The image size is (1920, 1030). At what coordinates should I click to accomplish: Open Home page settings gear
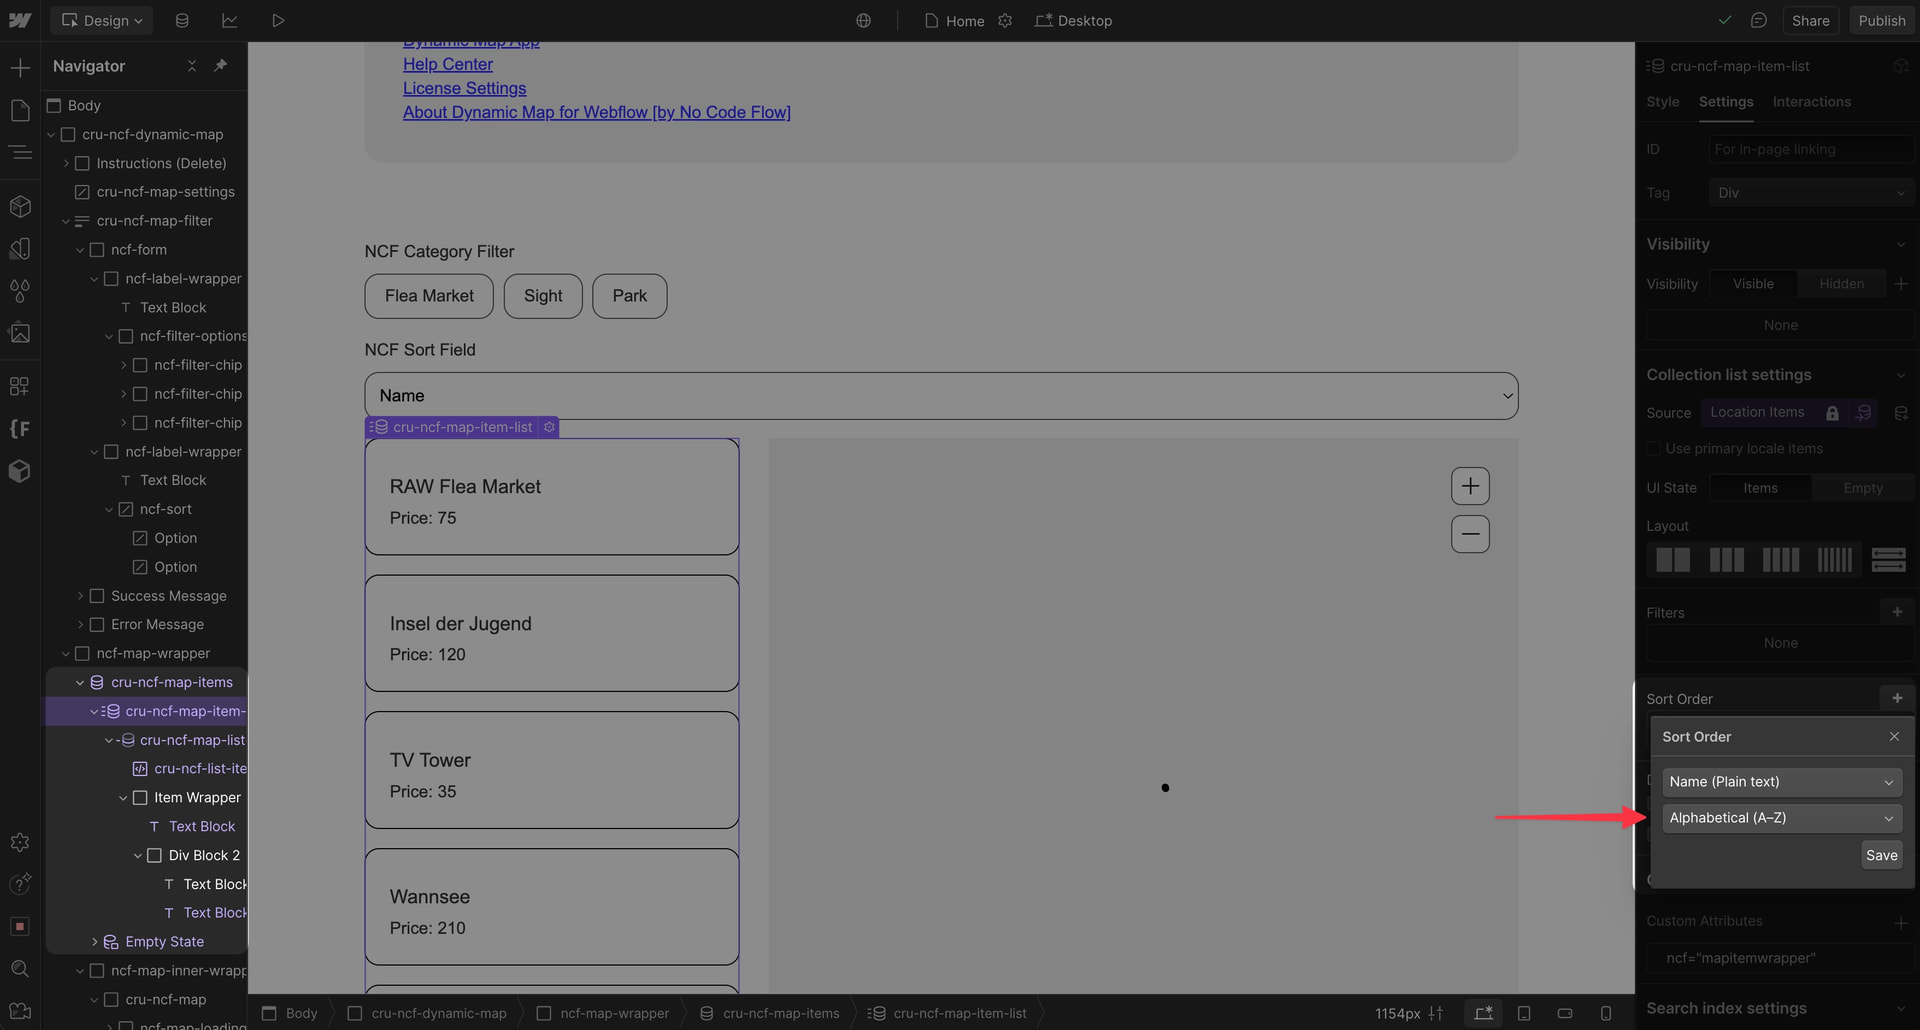[x=1005, y=20]
